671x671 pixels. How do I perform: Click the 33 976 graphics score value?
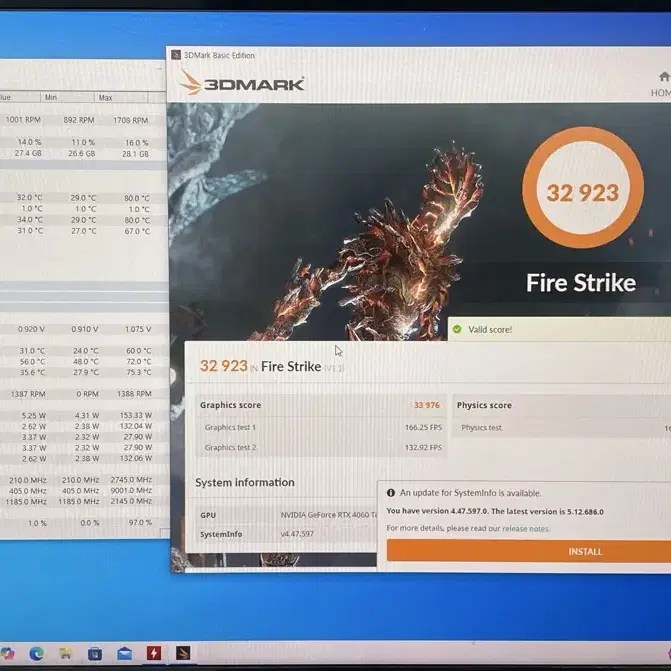tap(427, 405)
